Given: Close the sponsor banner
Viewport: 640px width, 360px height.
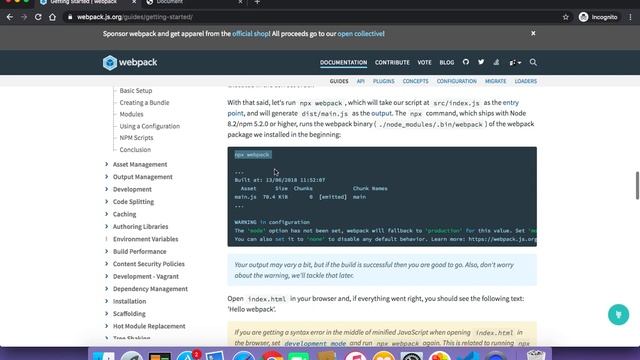Looking at the screenshot, I should pos(533,33).
